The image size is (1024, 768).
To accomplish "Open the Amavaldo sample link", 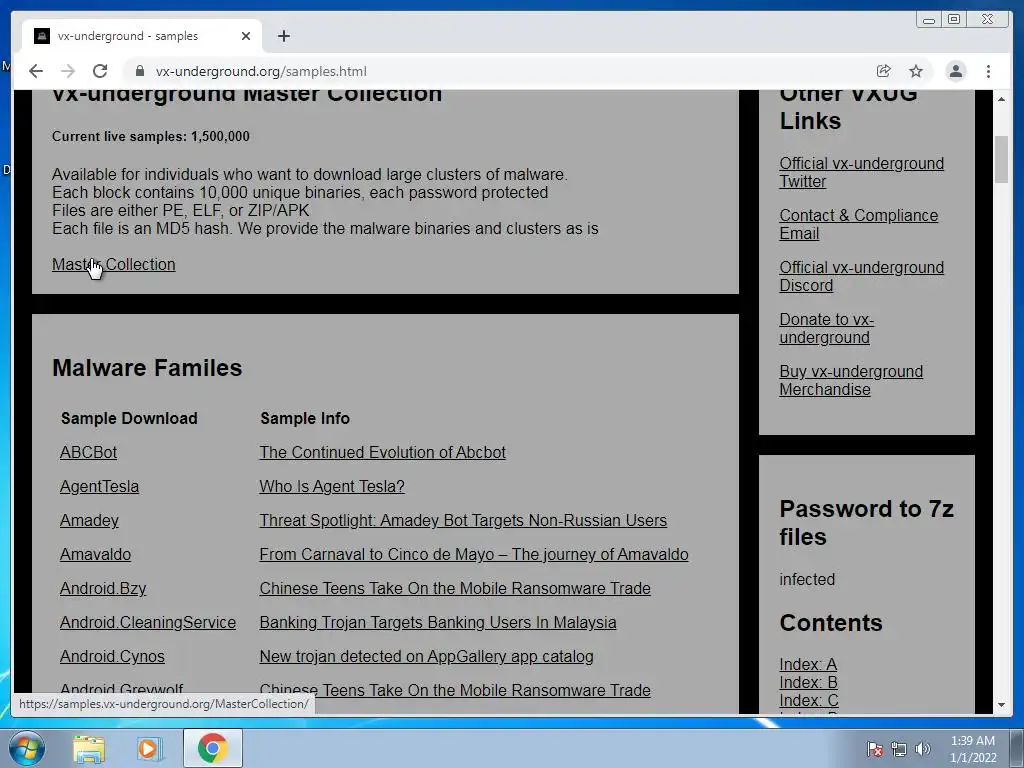I will pos(95,554).
